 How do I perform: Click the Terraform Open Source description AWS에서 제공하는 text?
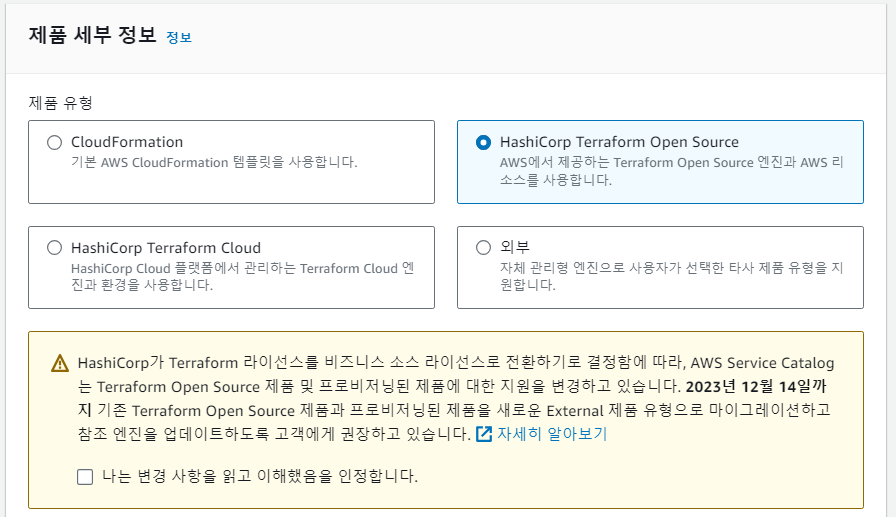pyautogui.click(x=671, y=171)
